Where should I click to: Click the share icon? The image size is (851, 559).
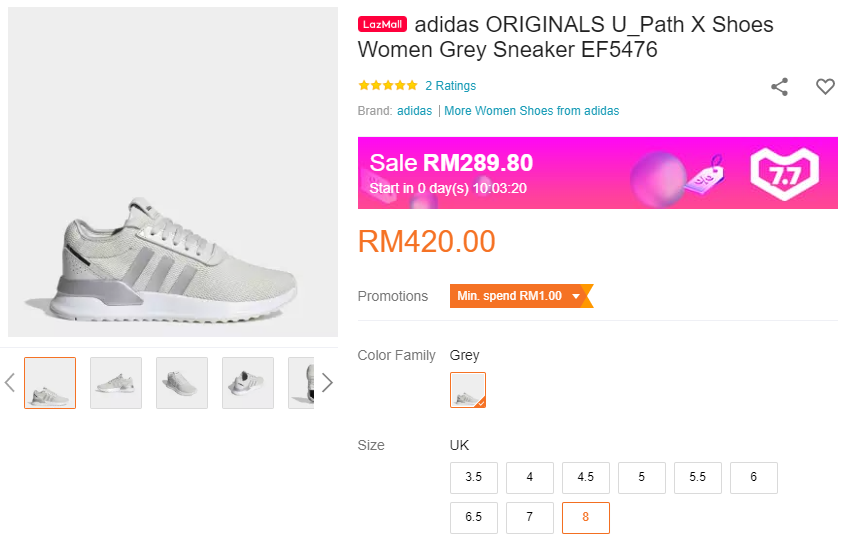780,87
